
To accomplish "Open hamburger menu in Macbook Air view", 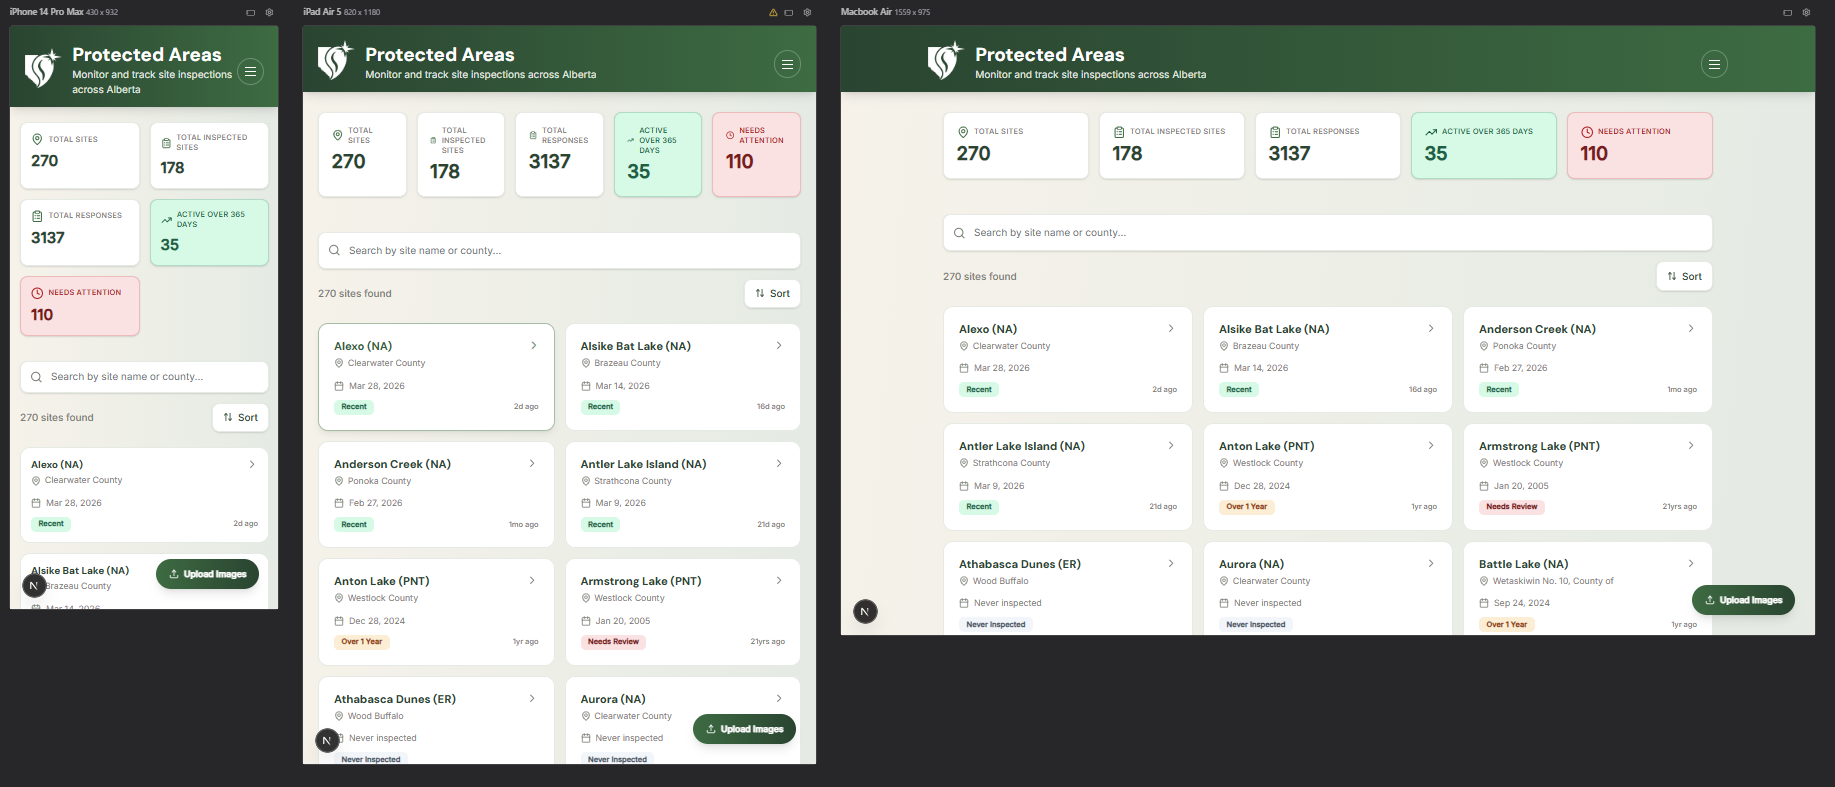I will 1714,64.
